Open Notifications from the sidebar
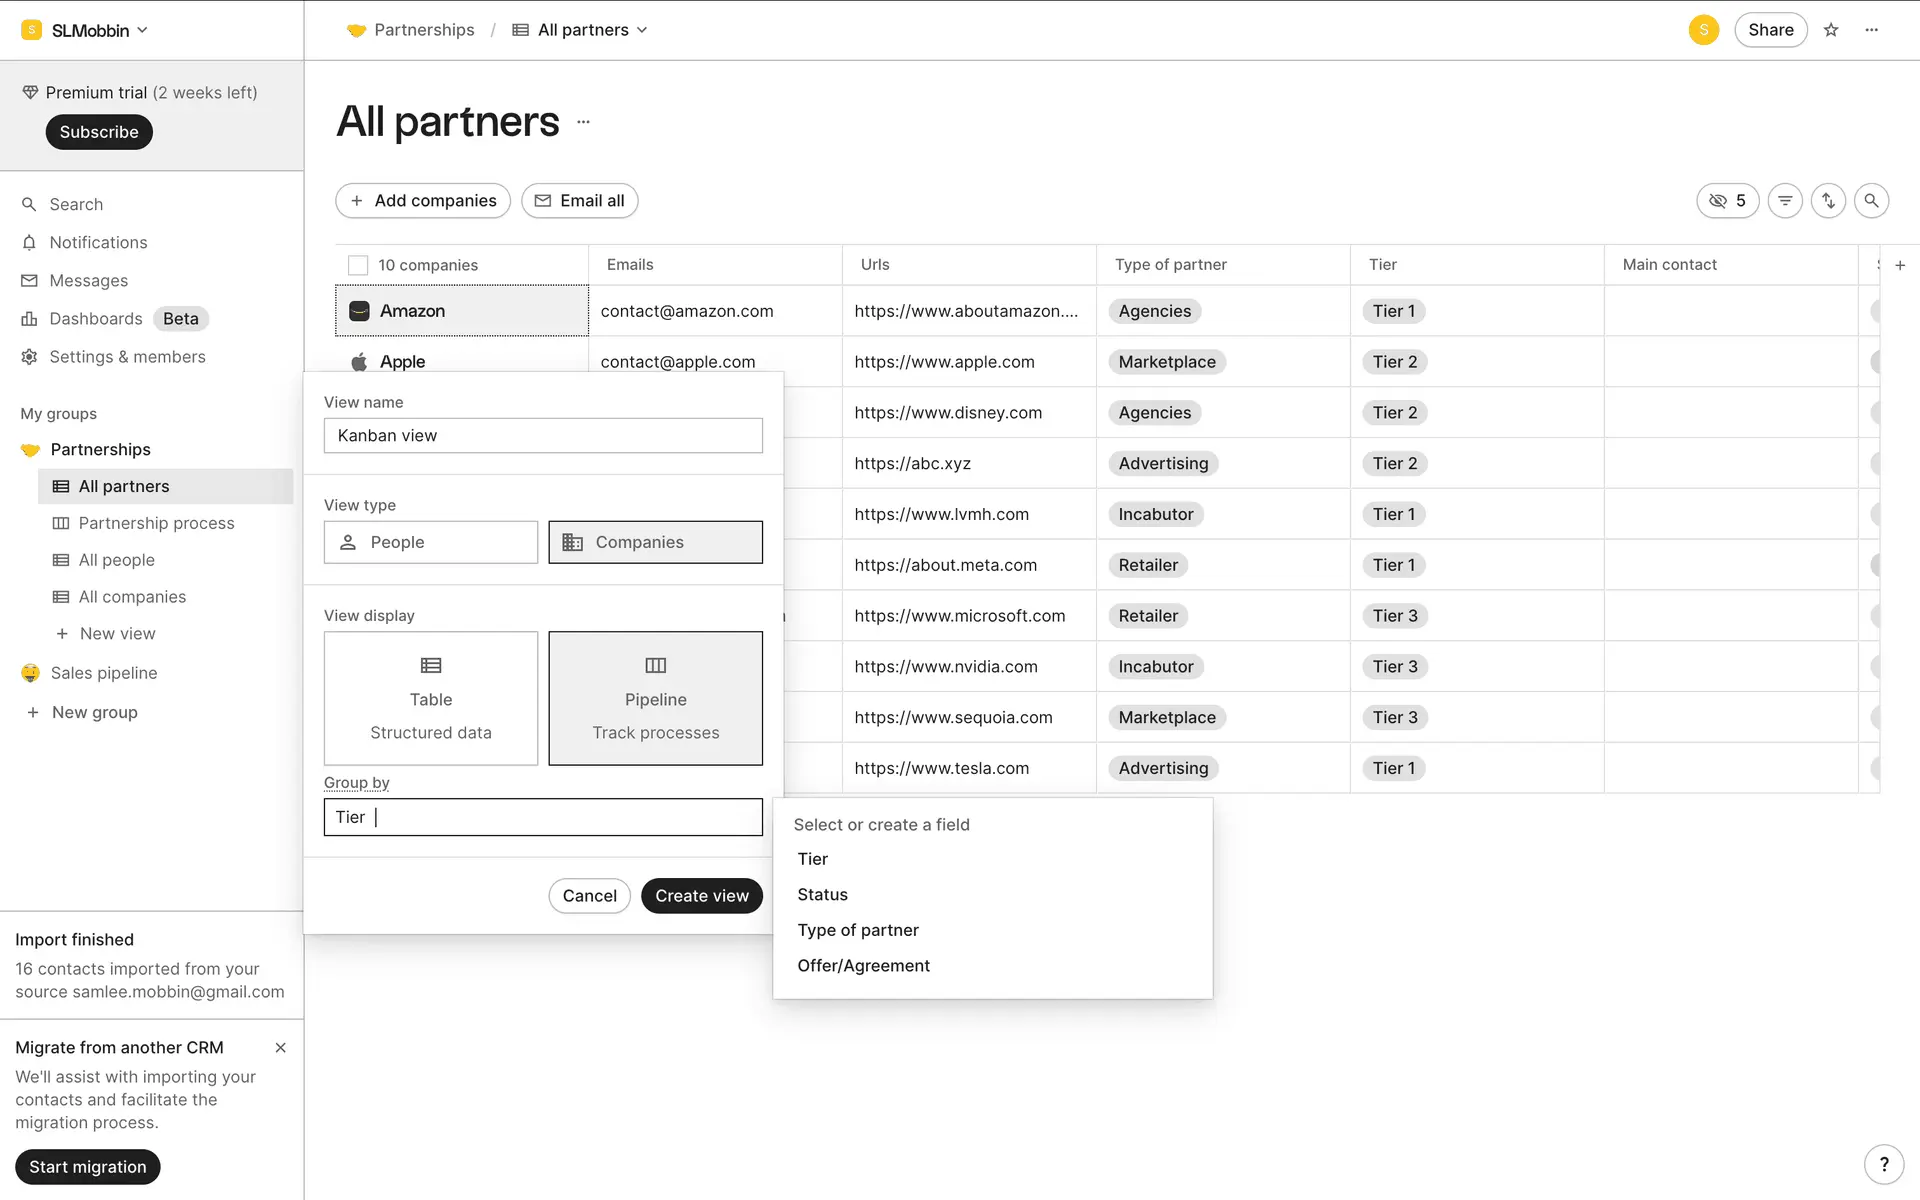This screenshot has height=1200, width=1920. [98, 243]
